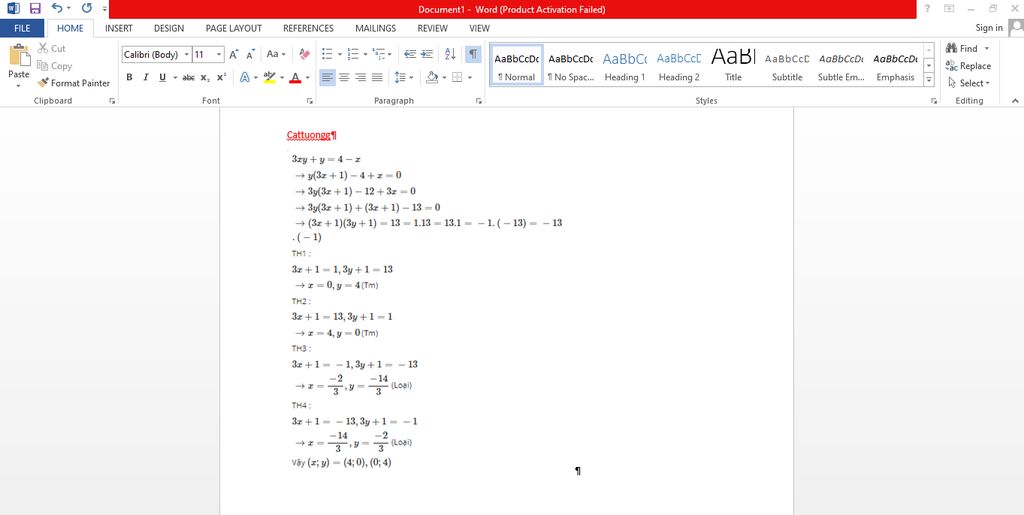Decrease paragraph indent
Image resolution: width=1024 pixels, height=515 pixels.
pos(410,55)
